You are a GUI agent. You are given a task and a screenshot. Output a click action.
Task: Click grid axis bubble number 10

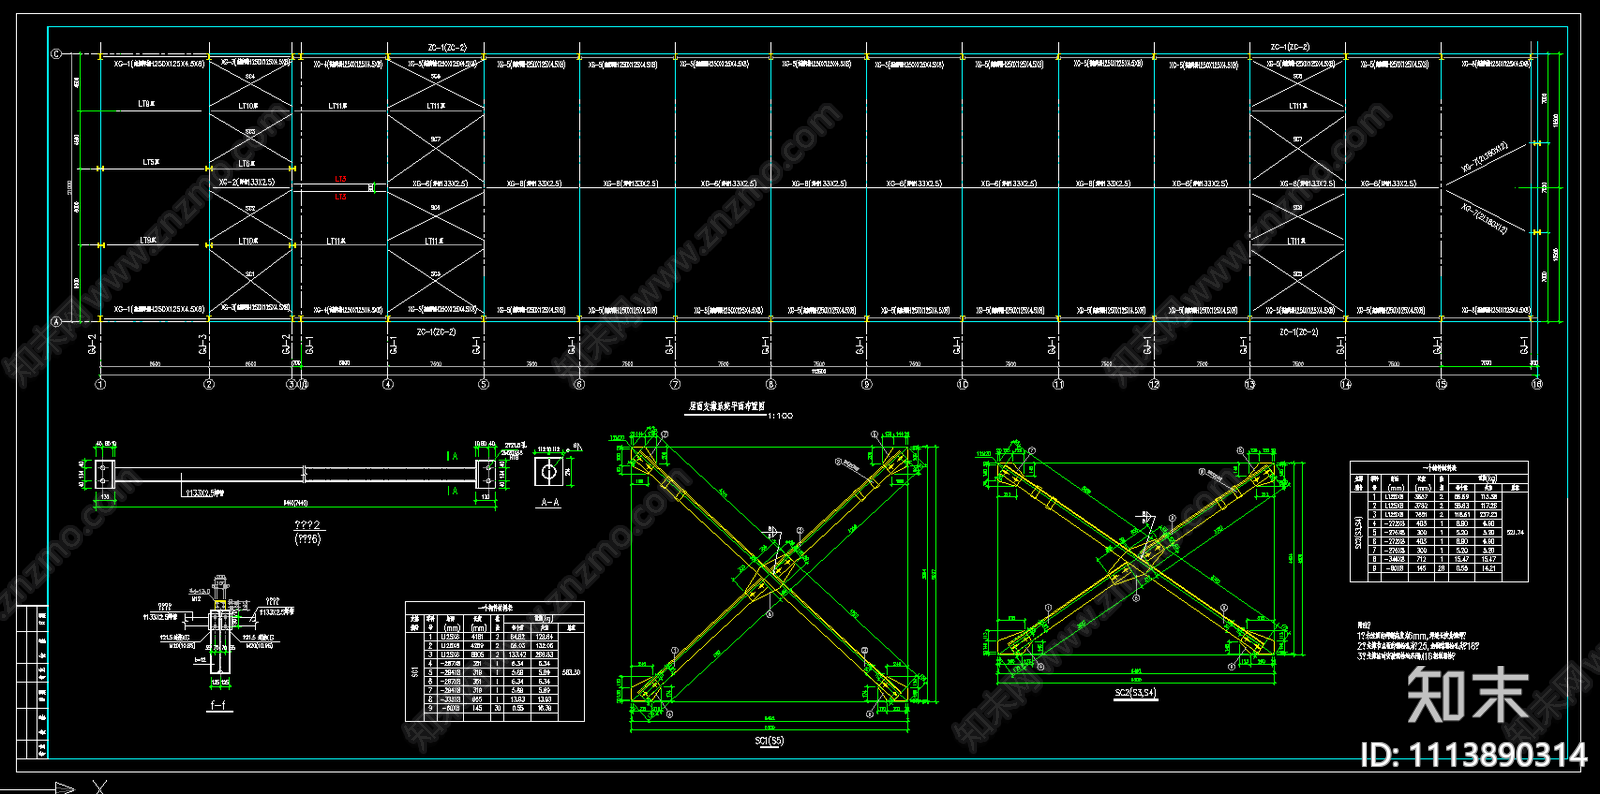click(x=962, y=384)
